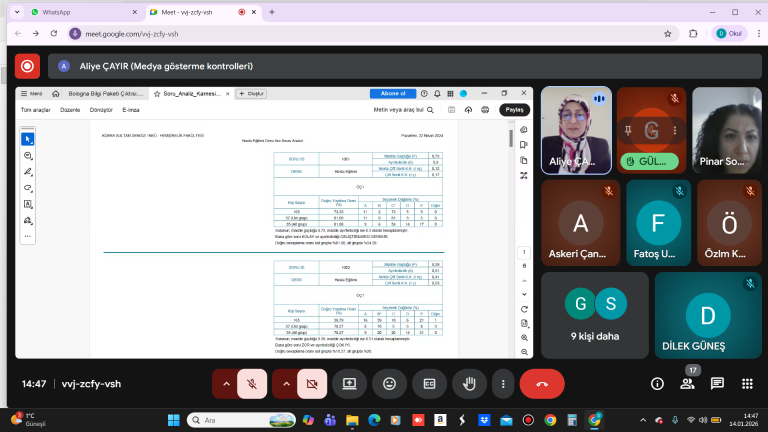Open meeting details info icon
The image size is (768, 432).
(657, 383)
